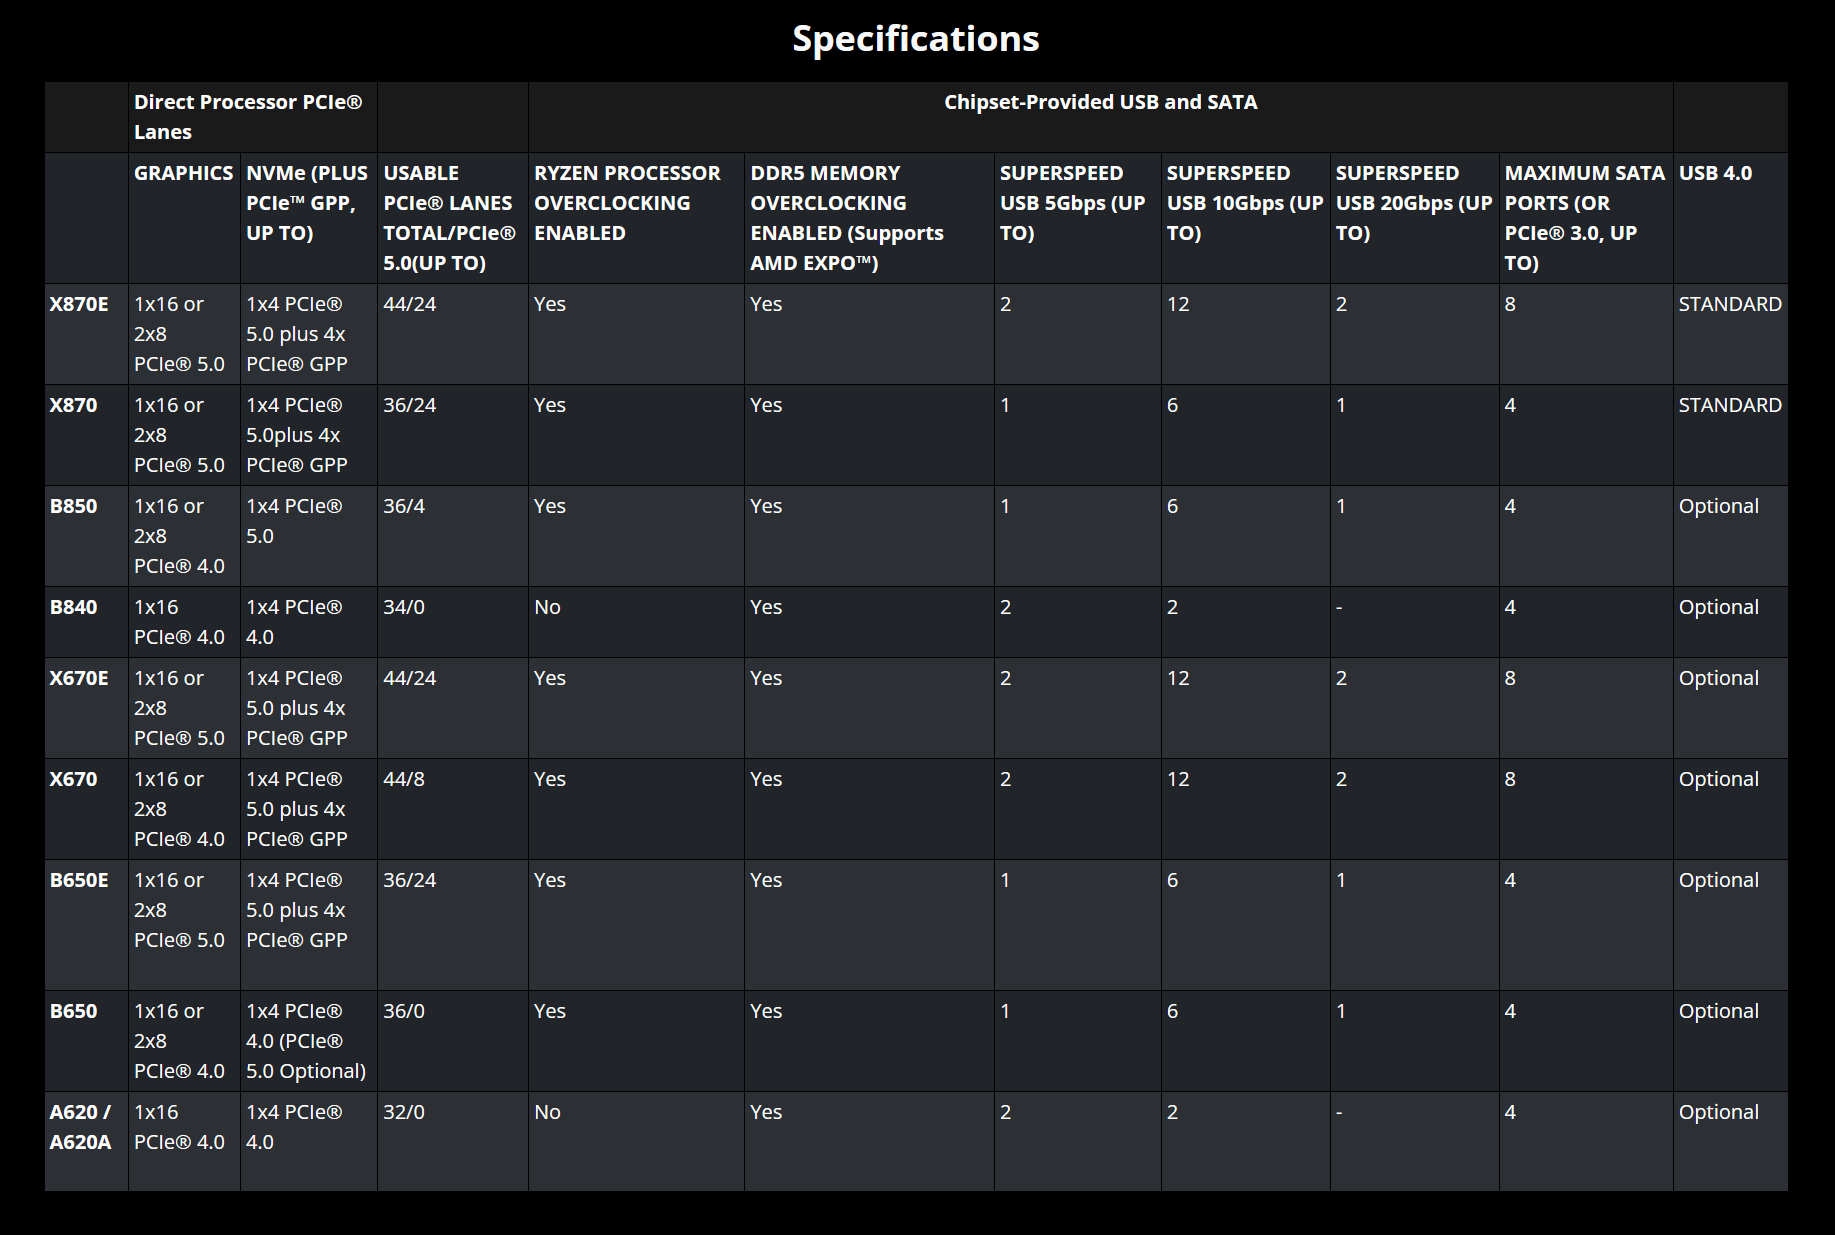Click Optional USB 4.0 cell in B850 row

pos(1730,536)
